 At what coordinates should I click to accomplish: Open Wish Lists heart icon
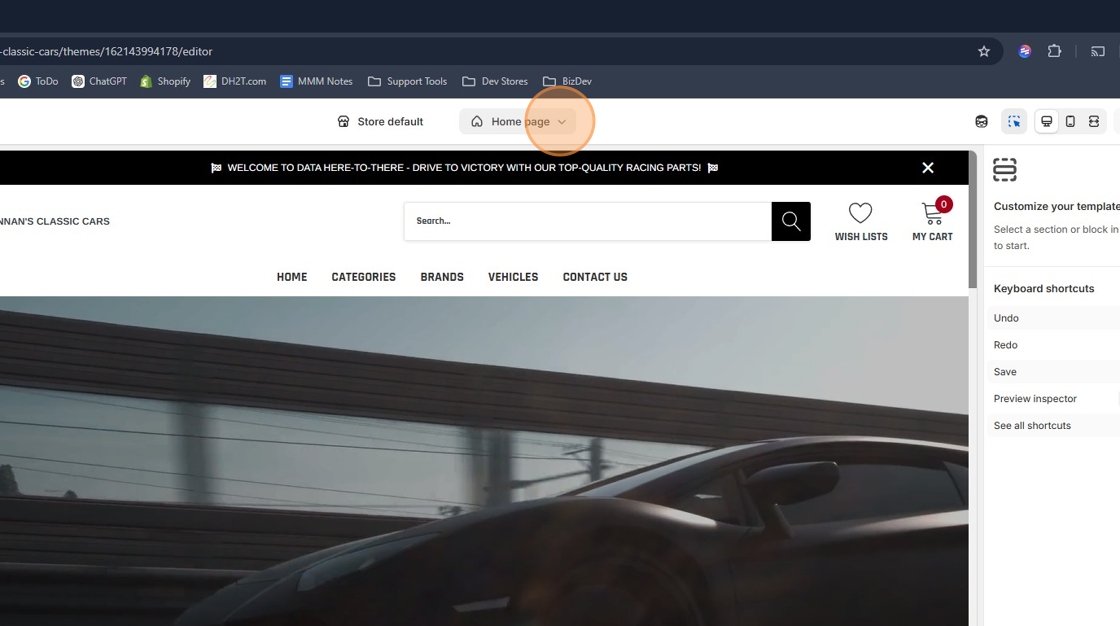pos(860,213)
